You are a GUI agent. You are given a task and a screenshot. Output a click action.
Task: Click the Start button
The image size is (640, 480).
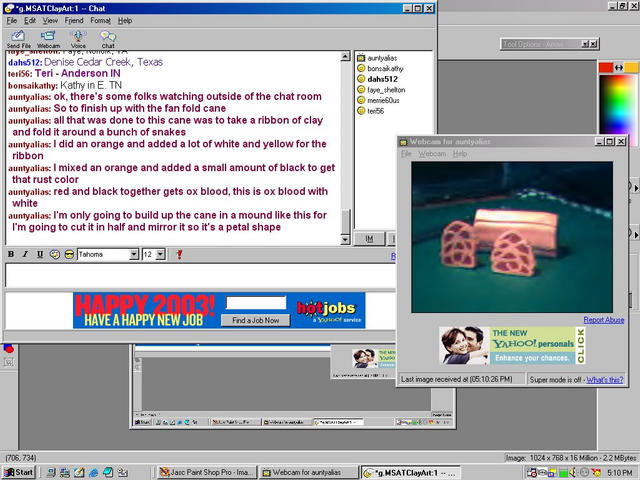19,472
